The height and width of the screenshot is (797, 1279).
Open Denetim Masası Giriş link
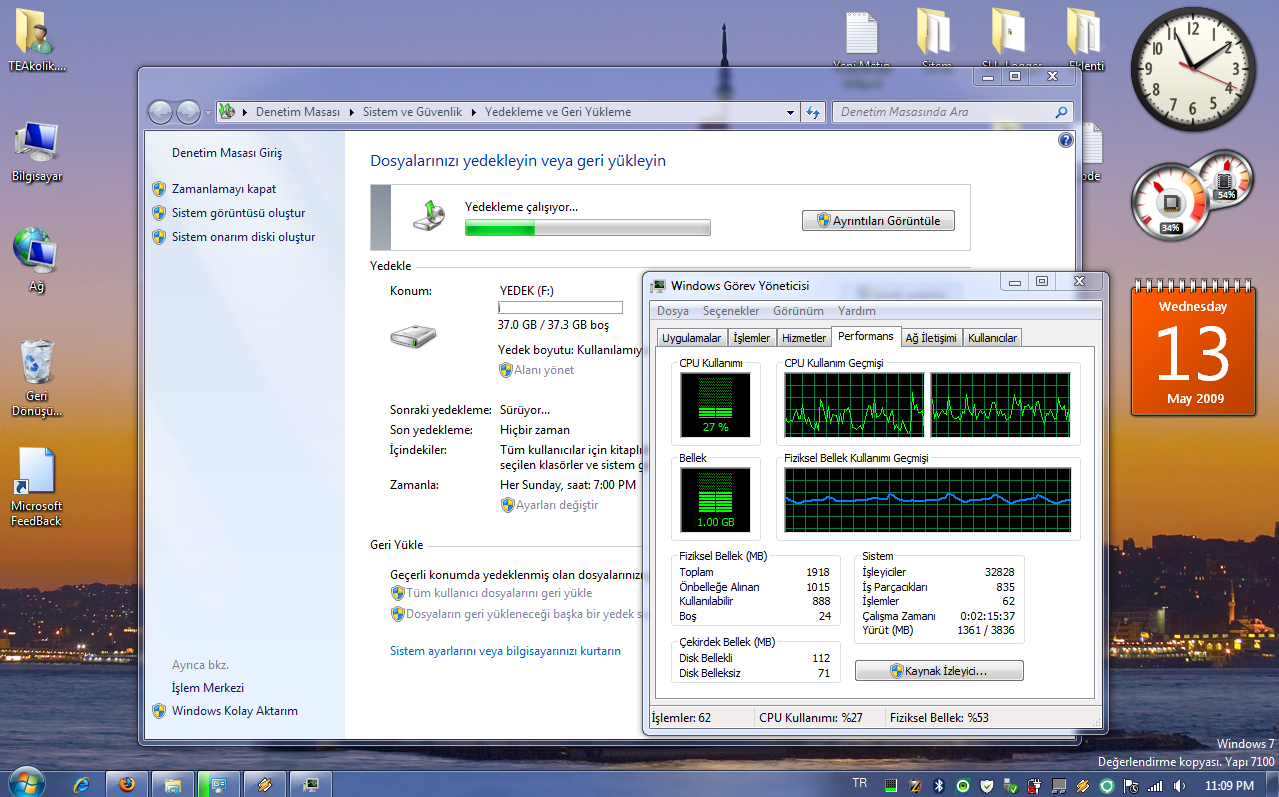tap(227, 153)
